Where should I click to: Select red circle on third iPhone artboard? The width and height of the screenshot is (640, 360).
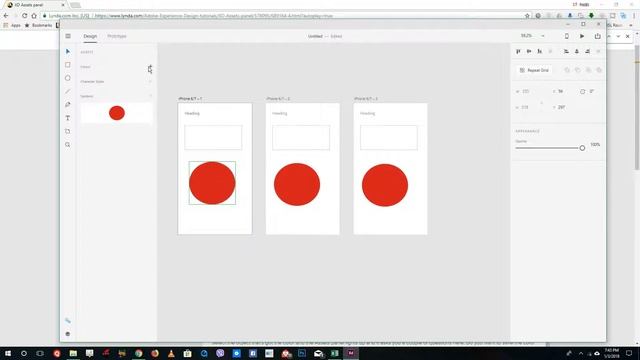tap(385, 185)
